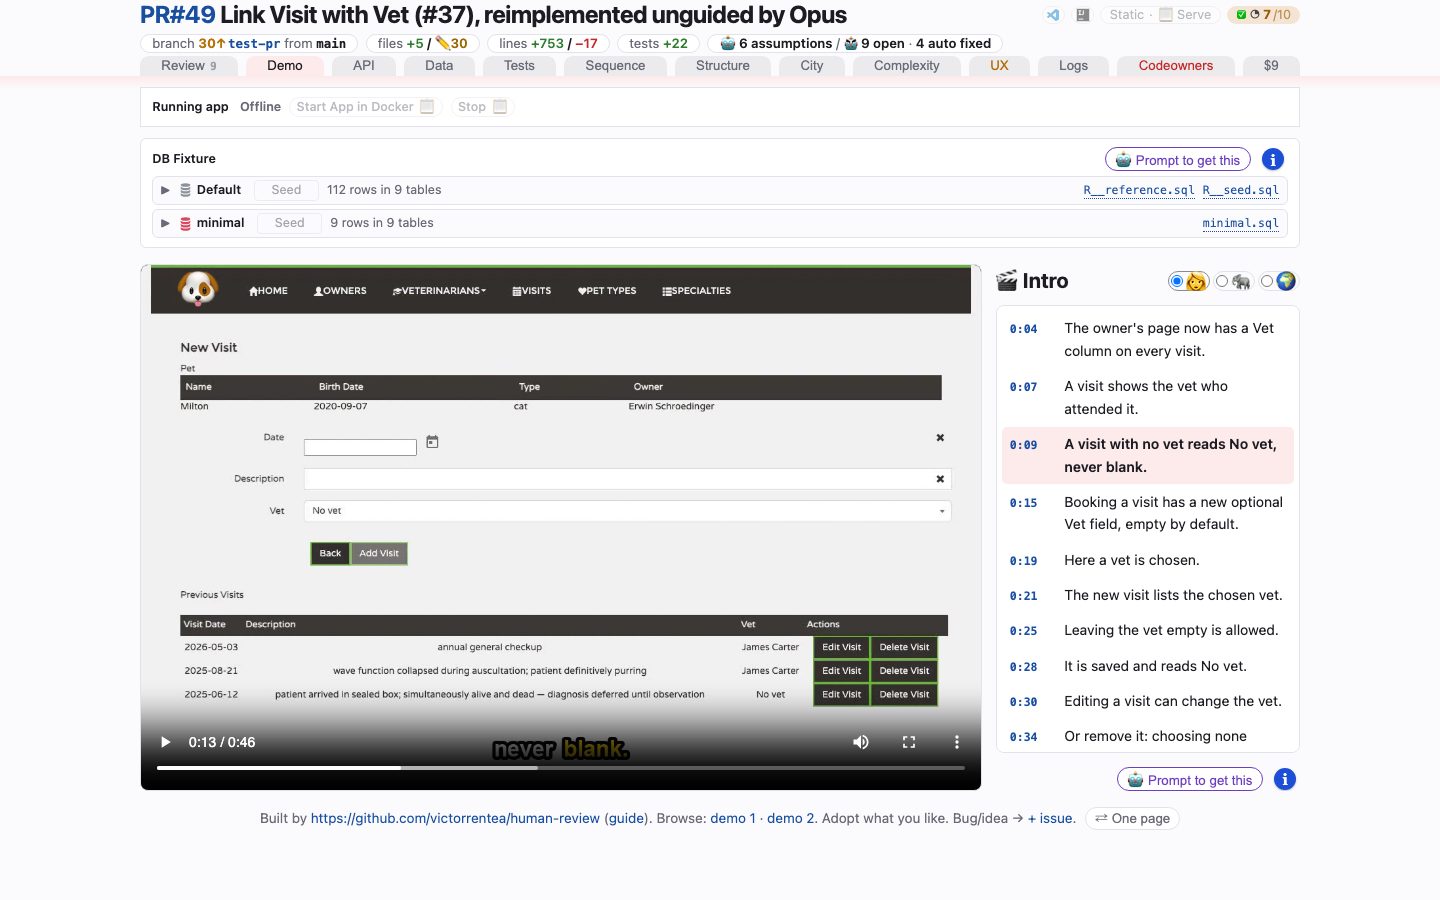The height and width of the screenshot is (900, 1440).
Task: Expand the Default DB fixture row
Action: (165, 190)
